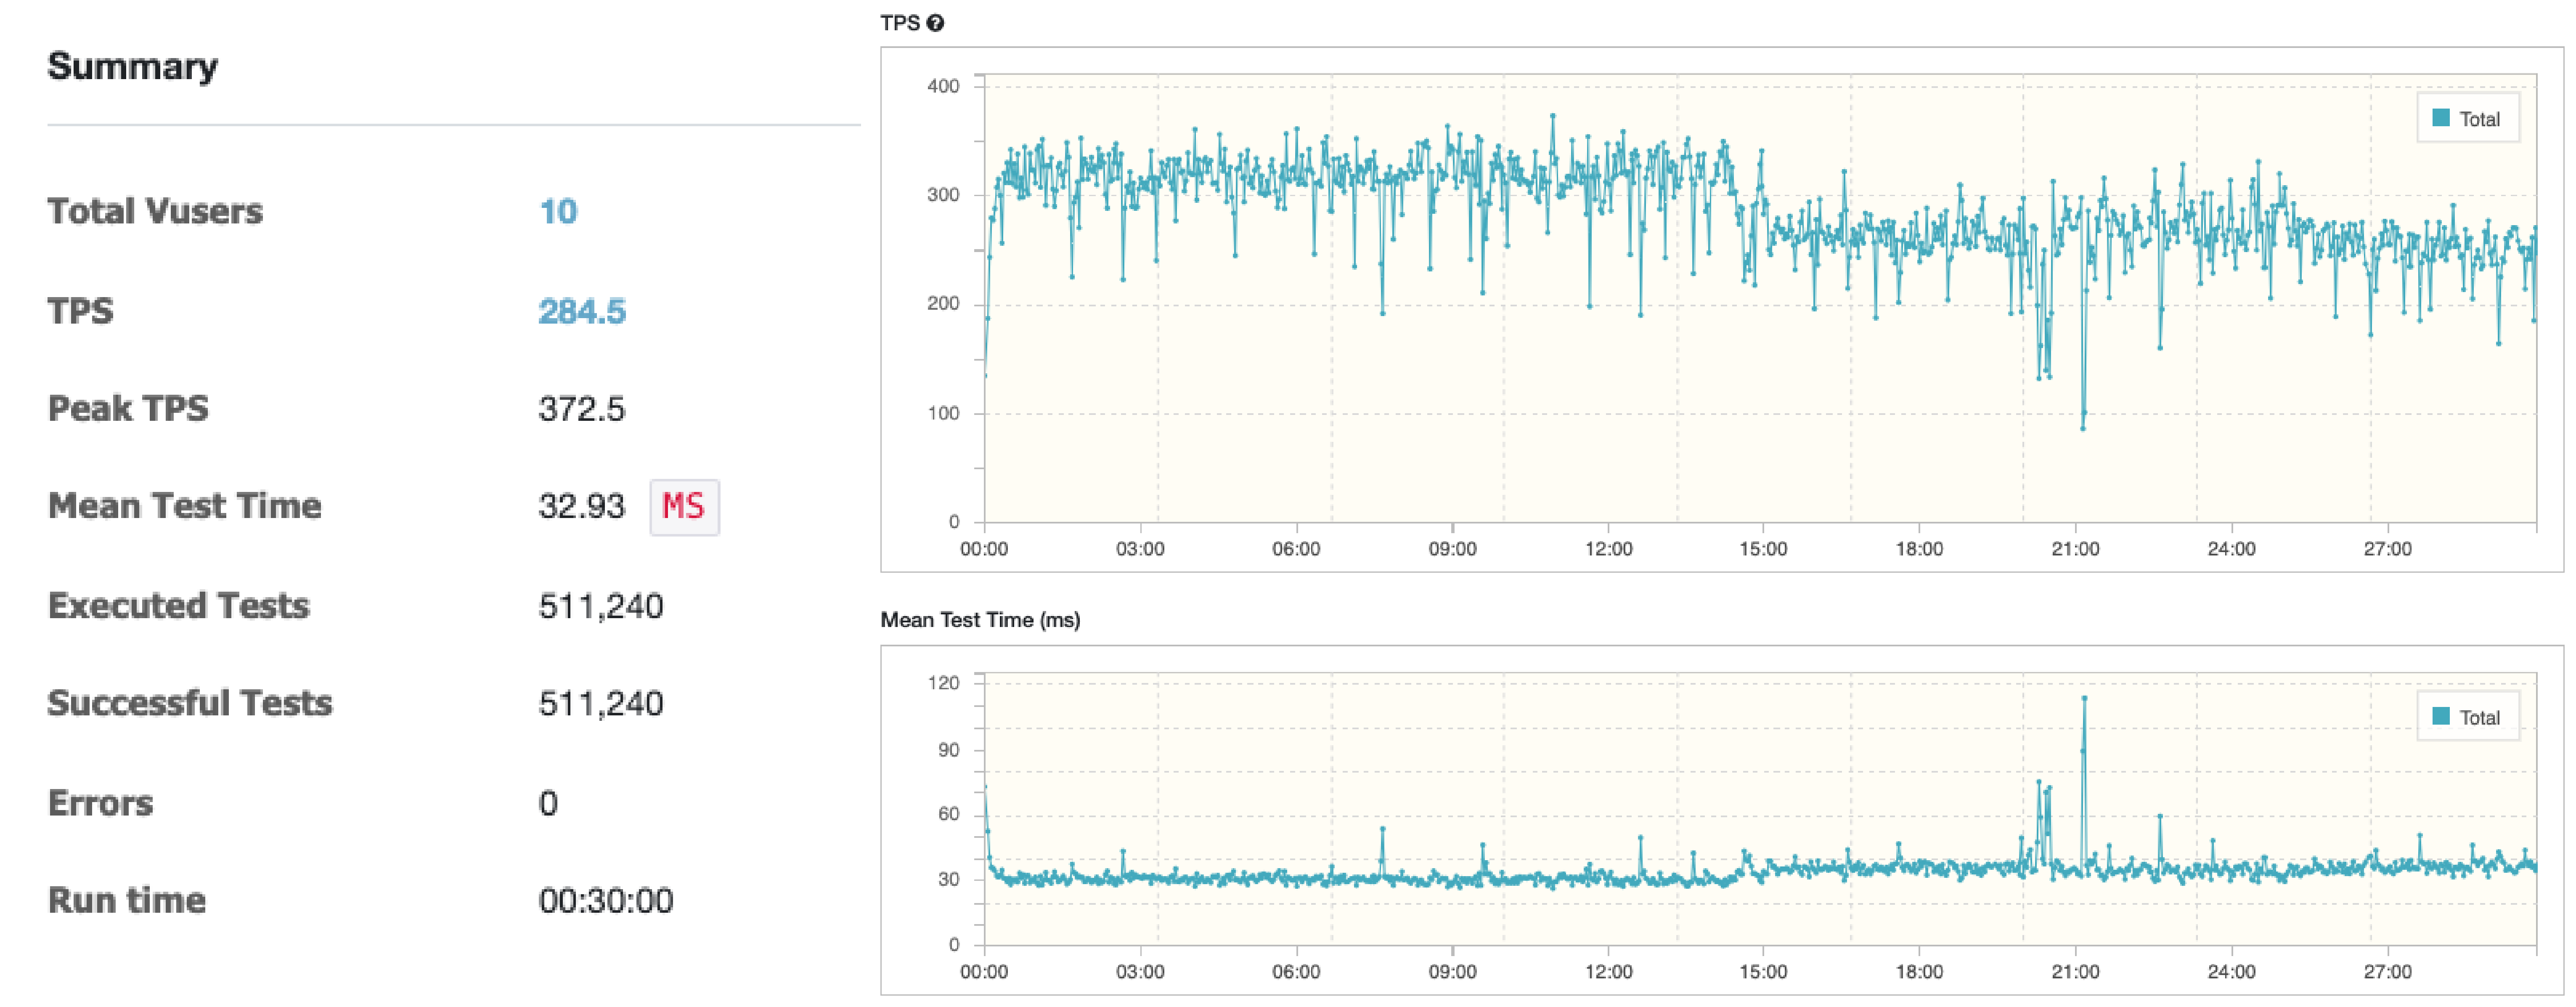2576x1007 pixels.
Task: Click the Mean Test Time (ms) chart title
Action: click(980, 620)
